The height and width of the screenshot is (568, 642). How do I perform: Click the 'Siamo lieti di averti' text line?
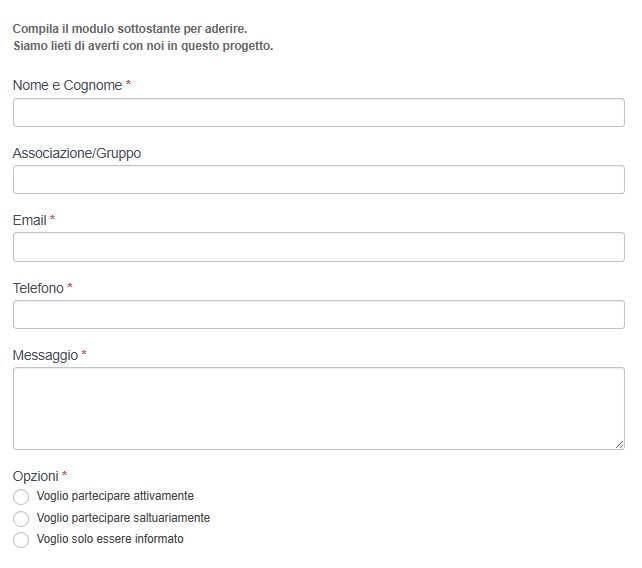[x=143, y=46]
